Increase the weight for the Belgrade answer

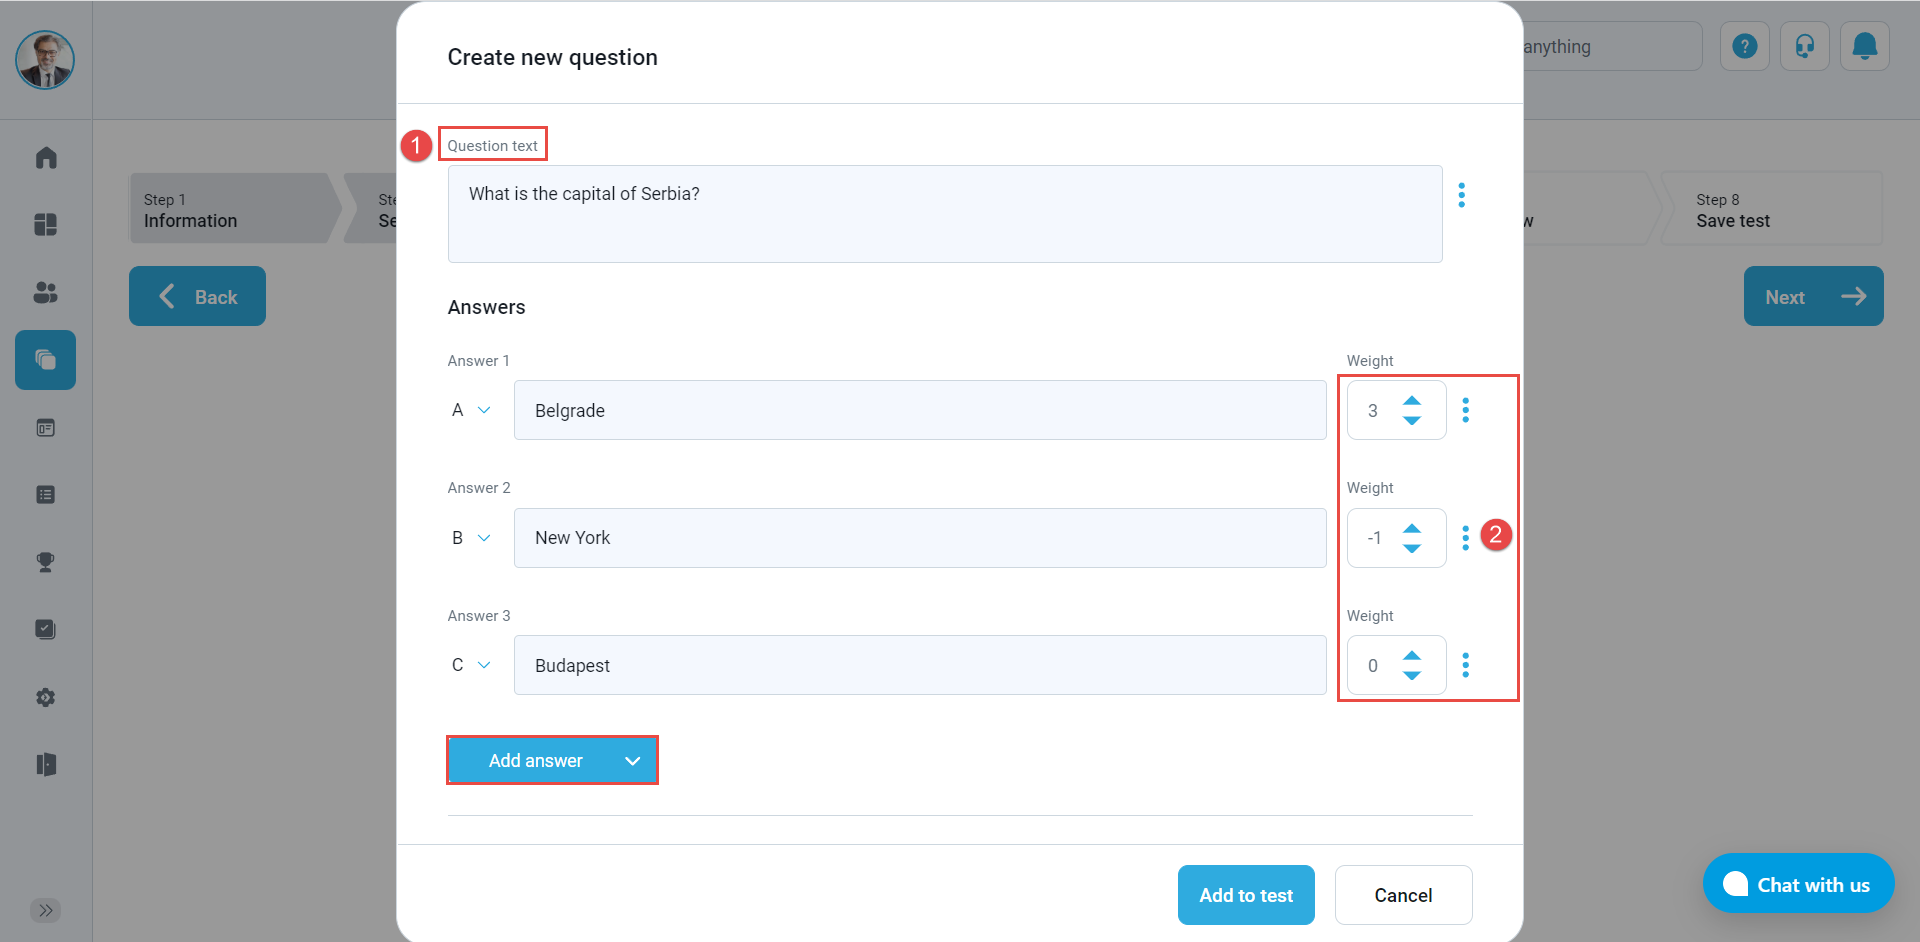(x=1411, y=400)
